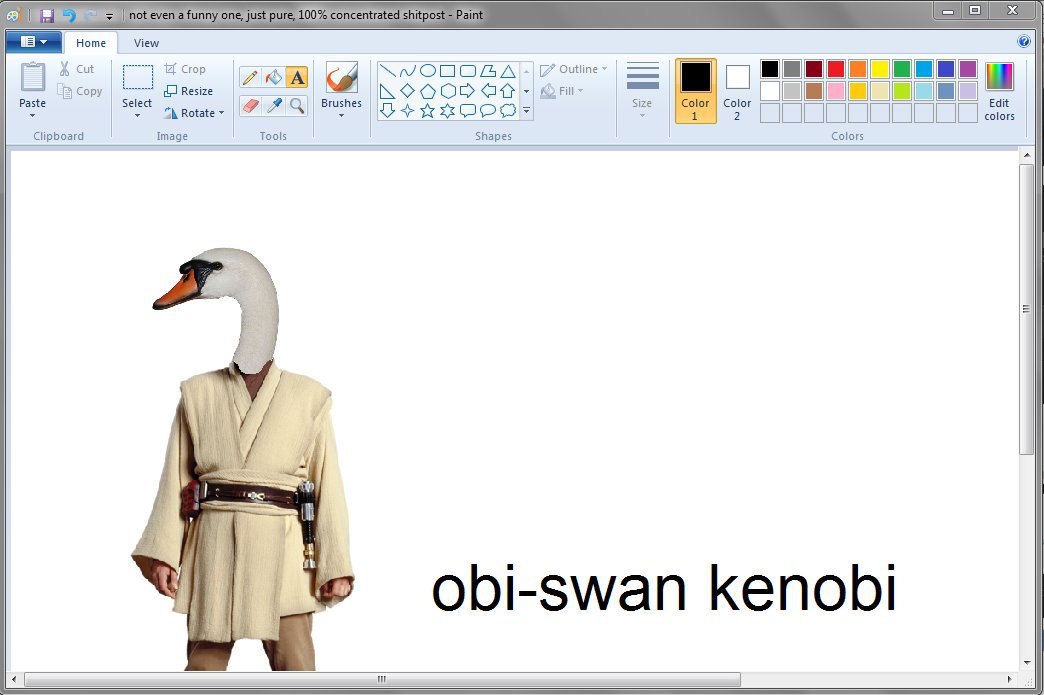Expand the Shapes gallery more arrow

tap(527, 111)
